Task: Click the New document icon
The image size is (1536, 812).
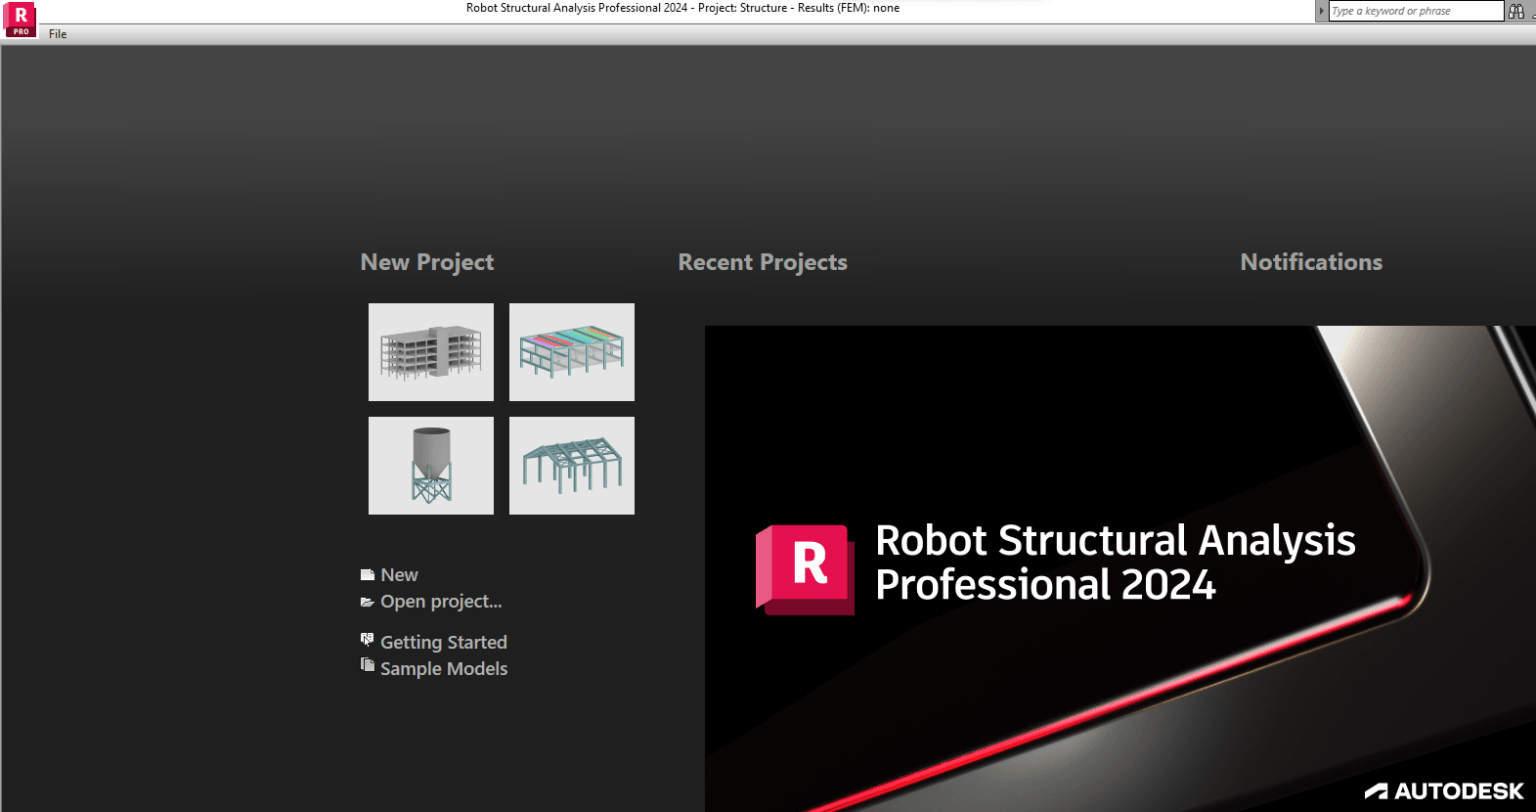Action: click(x=367, y=575)
